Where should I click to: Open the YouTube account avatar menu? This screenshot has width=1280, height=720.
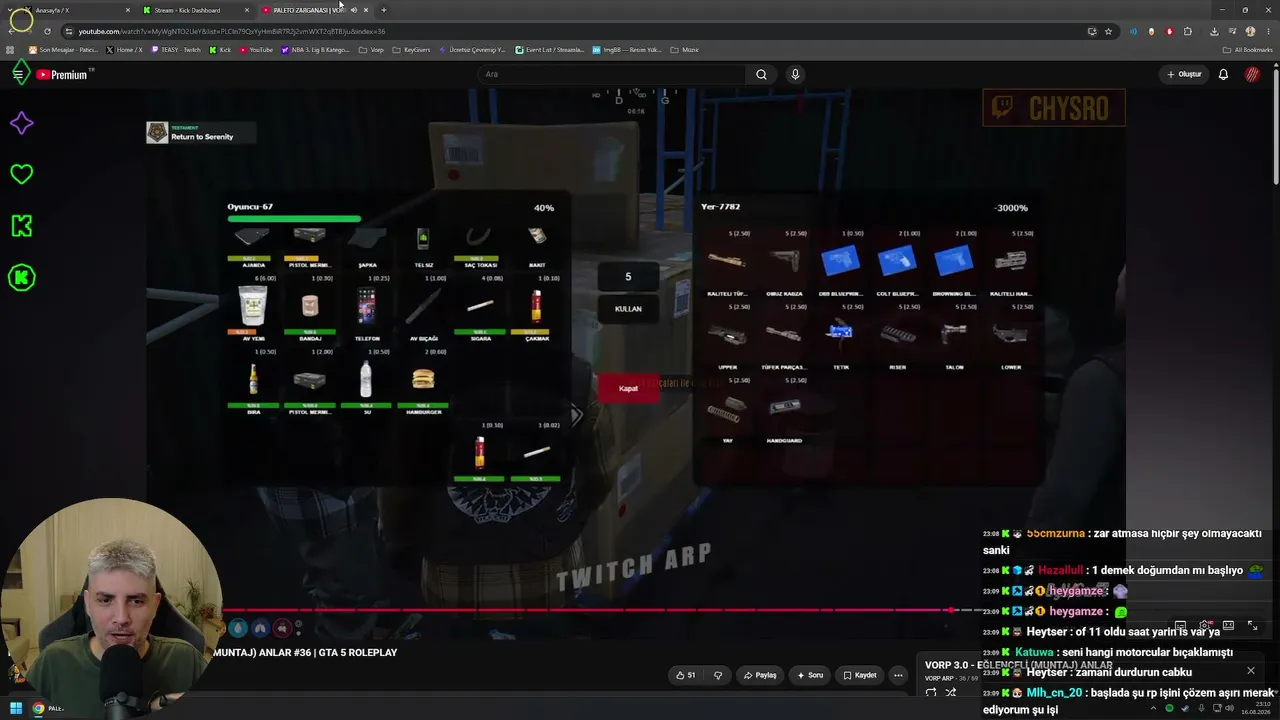[x=1252, y=74]
